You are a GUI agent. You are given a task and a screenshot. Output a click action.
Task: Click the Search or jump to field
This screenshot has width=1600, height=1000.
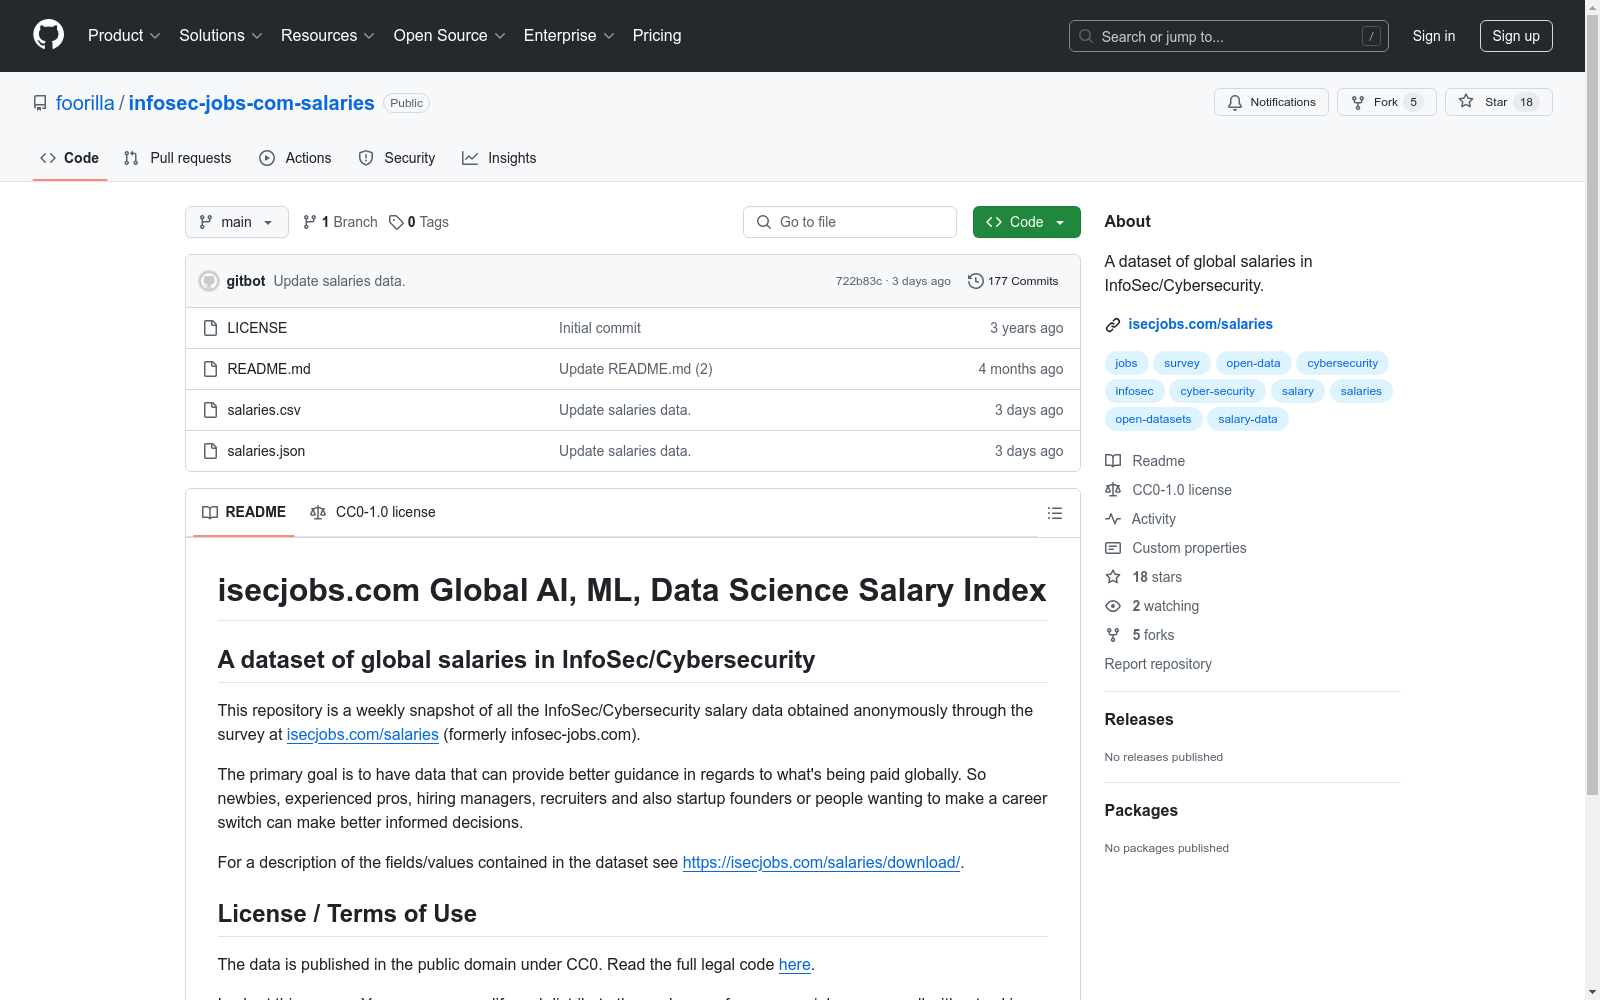1229,36
